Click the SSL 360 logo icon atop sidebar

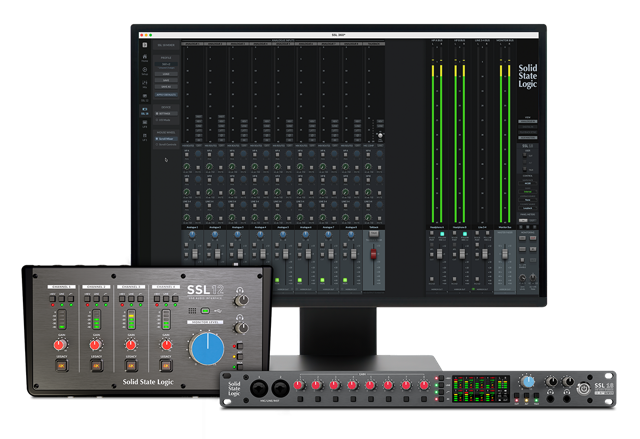(x=145, y=45)
